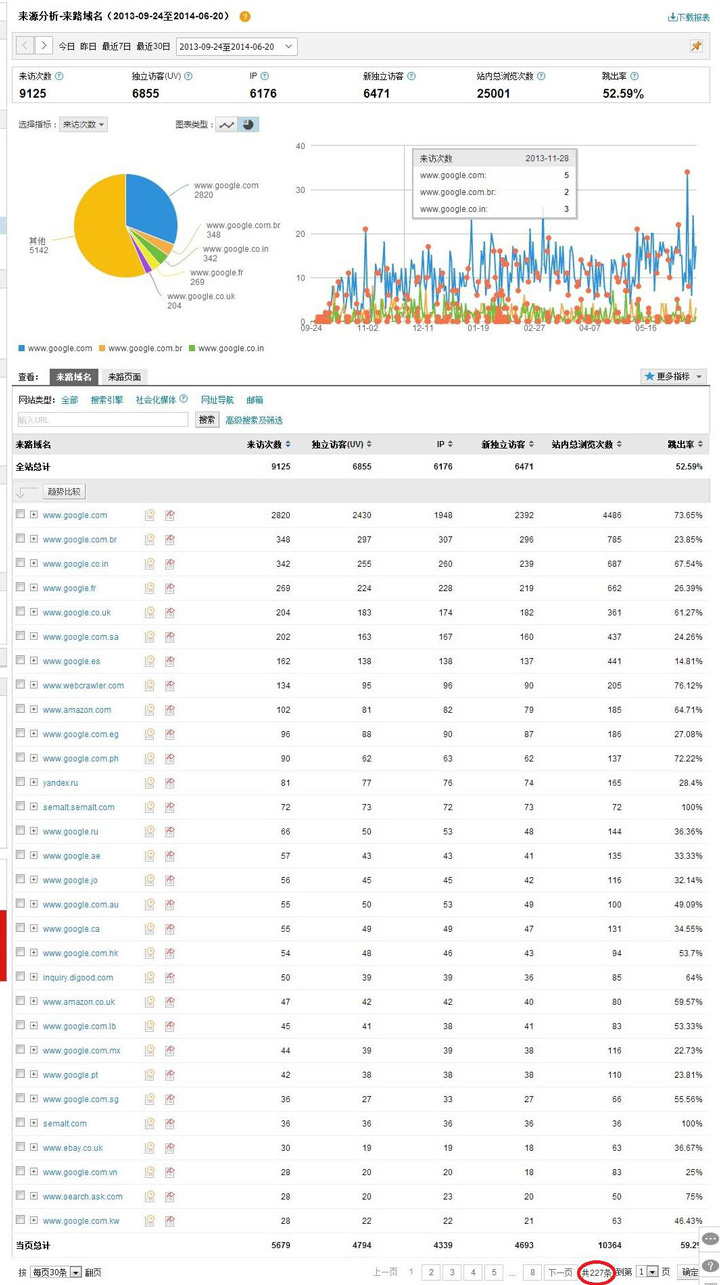This screenshot has width=720, height=1285.
Task: Check the www.google.com row checkbox
Action: pyautogui.click(x=20, y=515)
